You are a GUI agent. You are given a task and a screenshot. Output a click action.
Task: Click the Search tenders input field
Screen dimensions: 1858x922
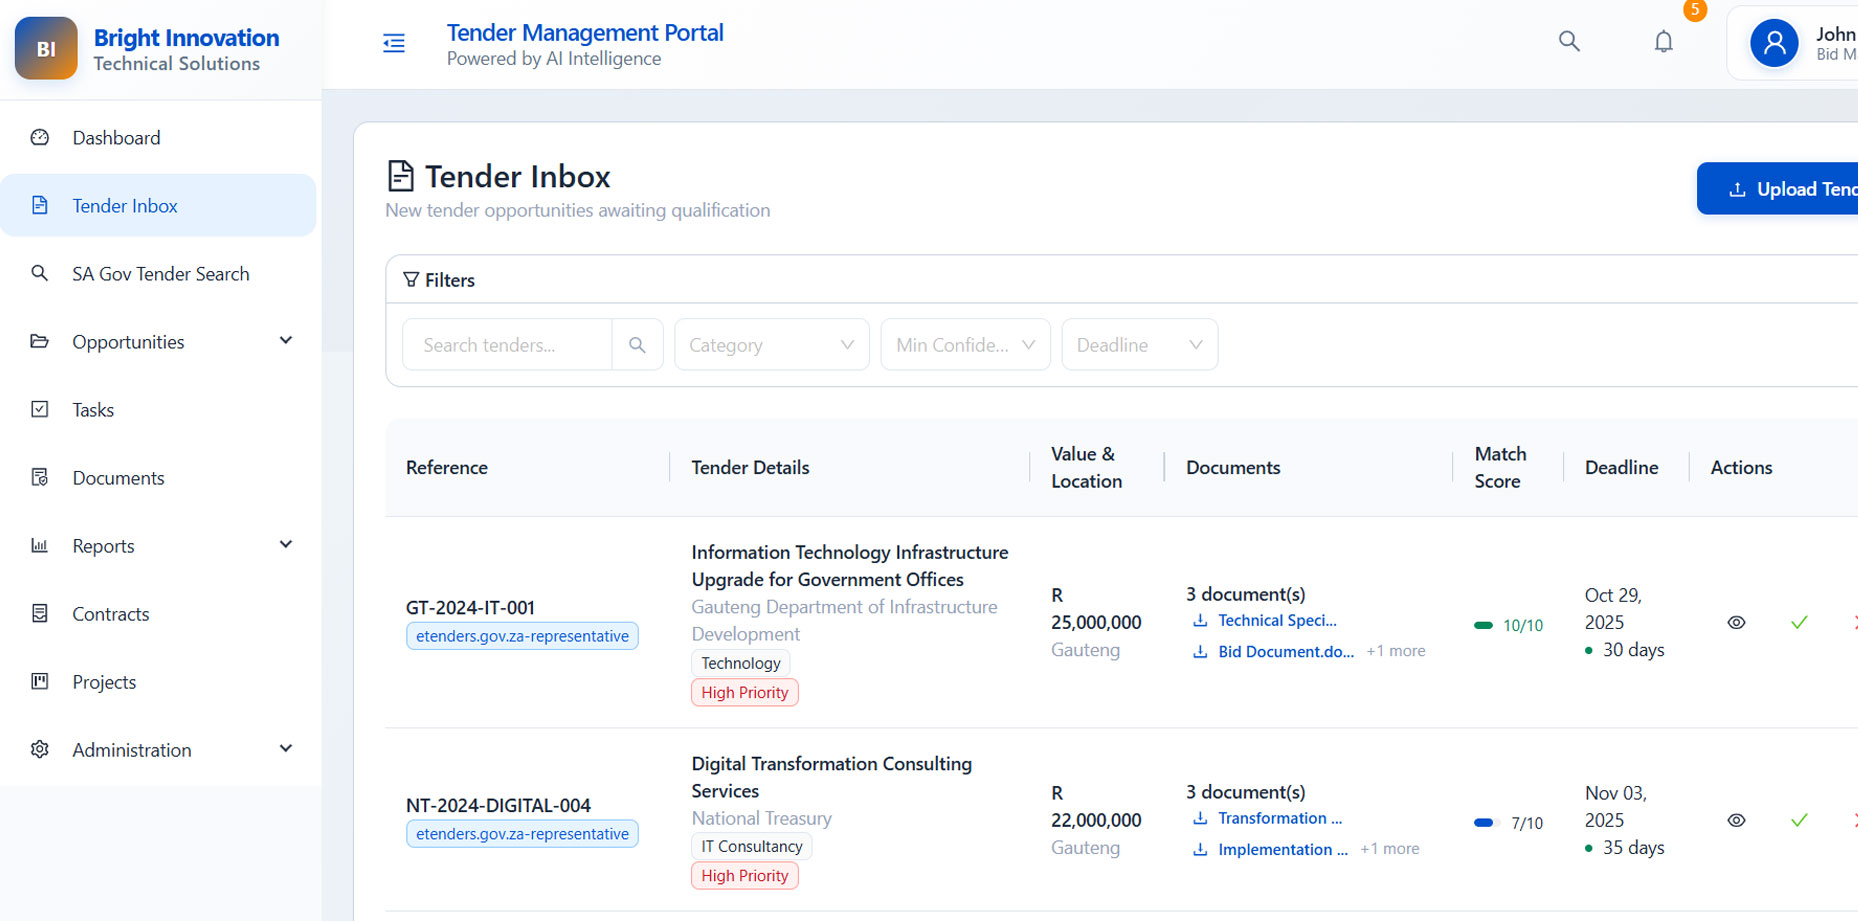507,345
